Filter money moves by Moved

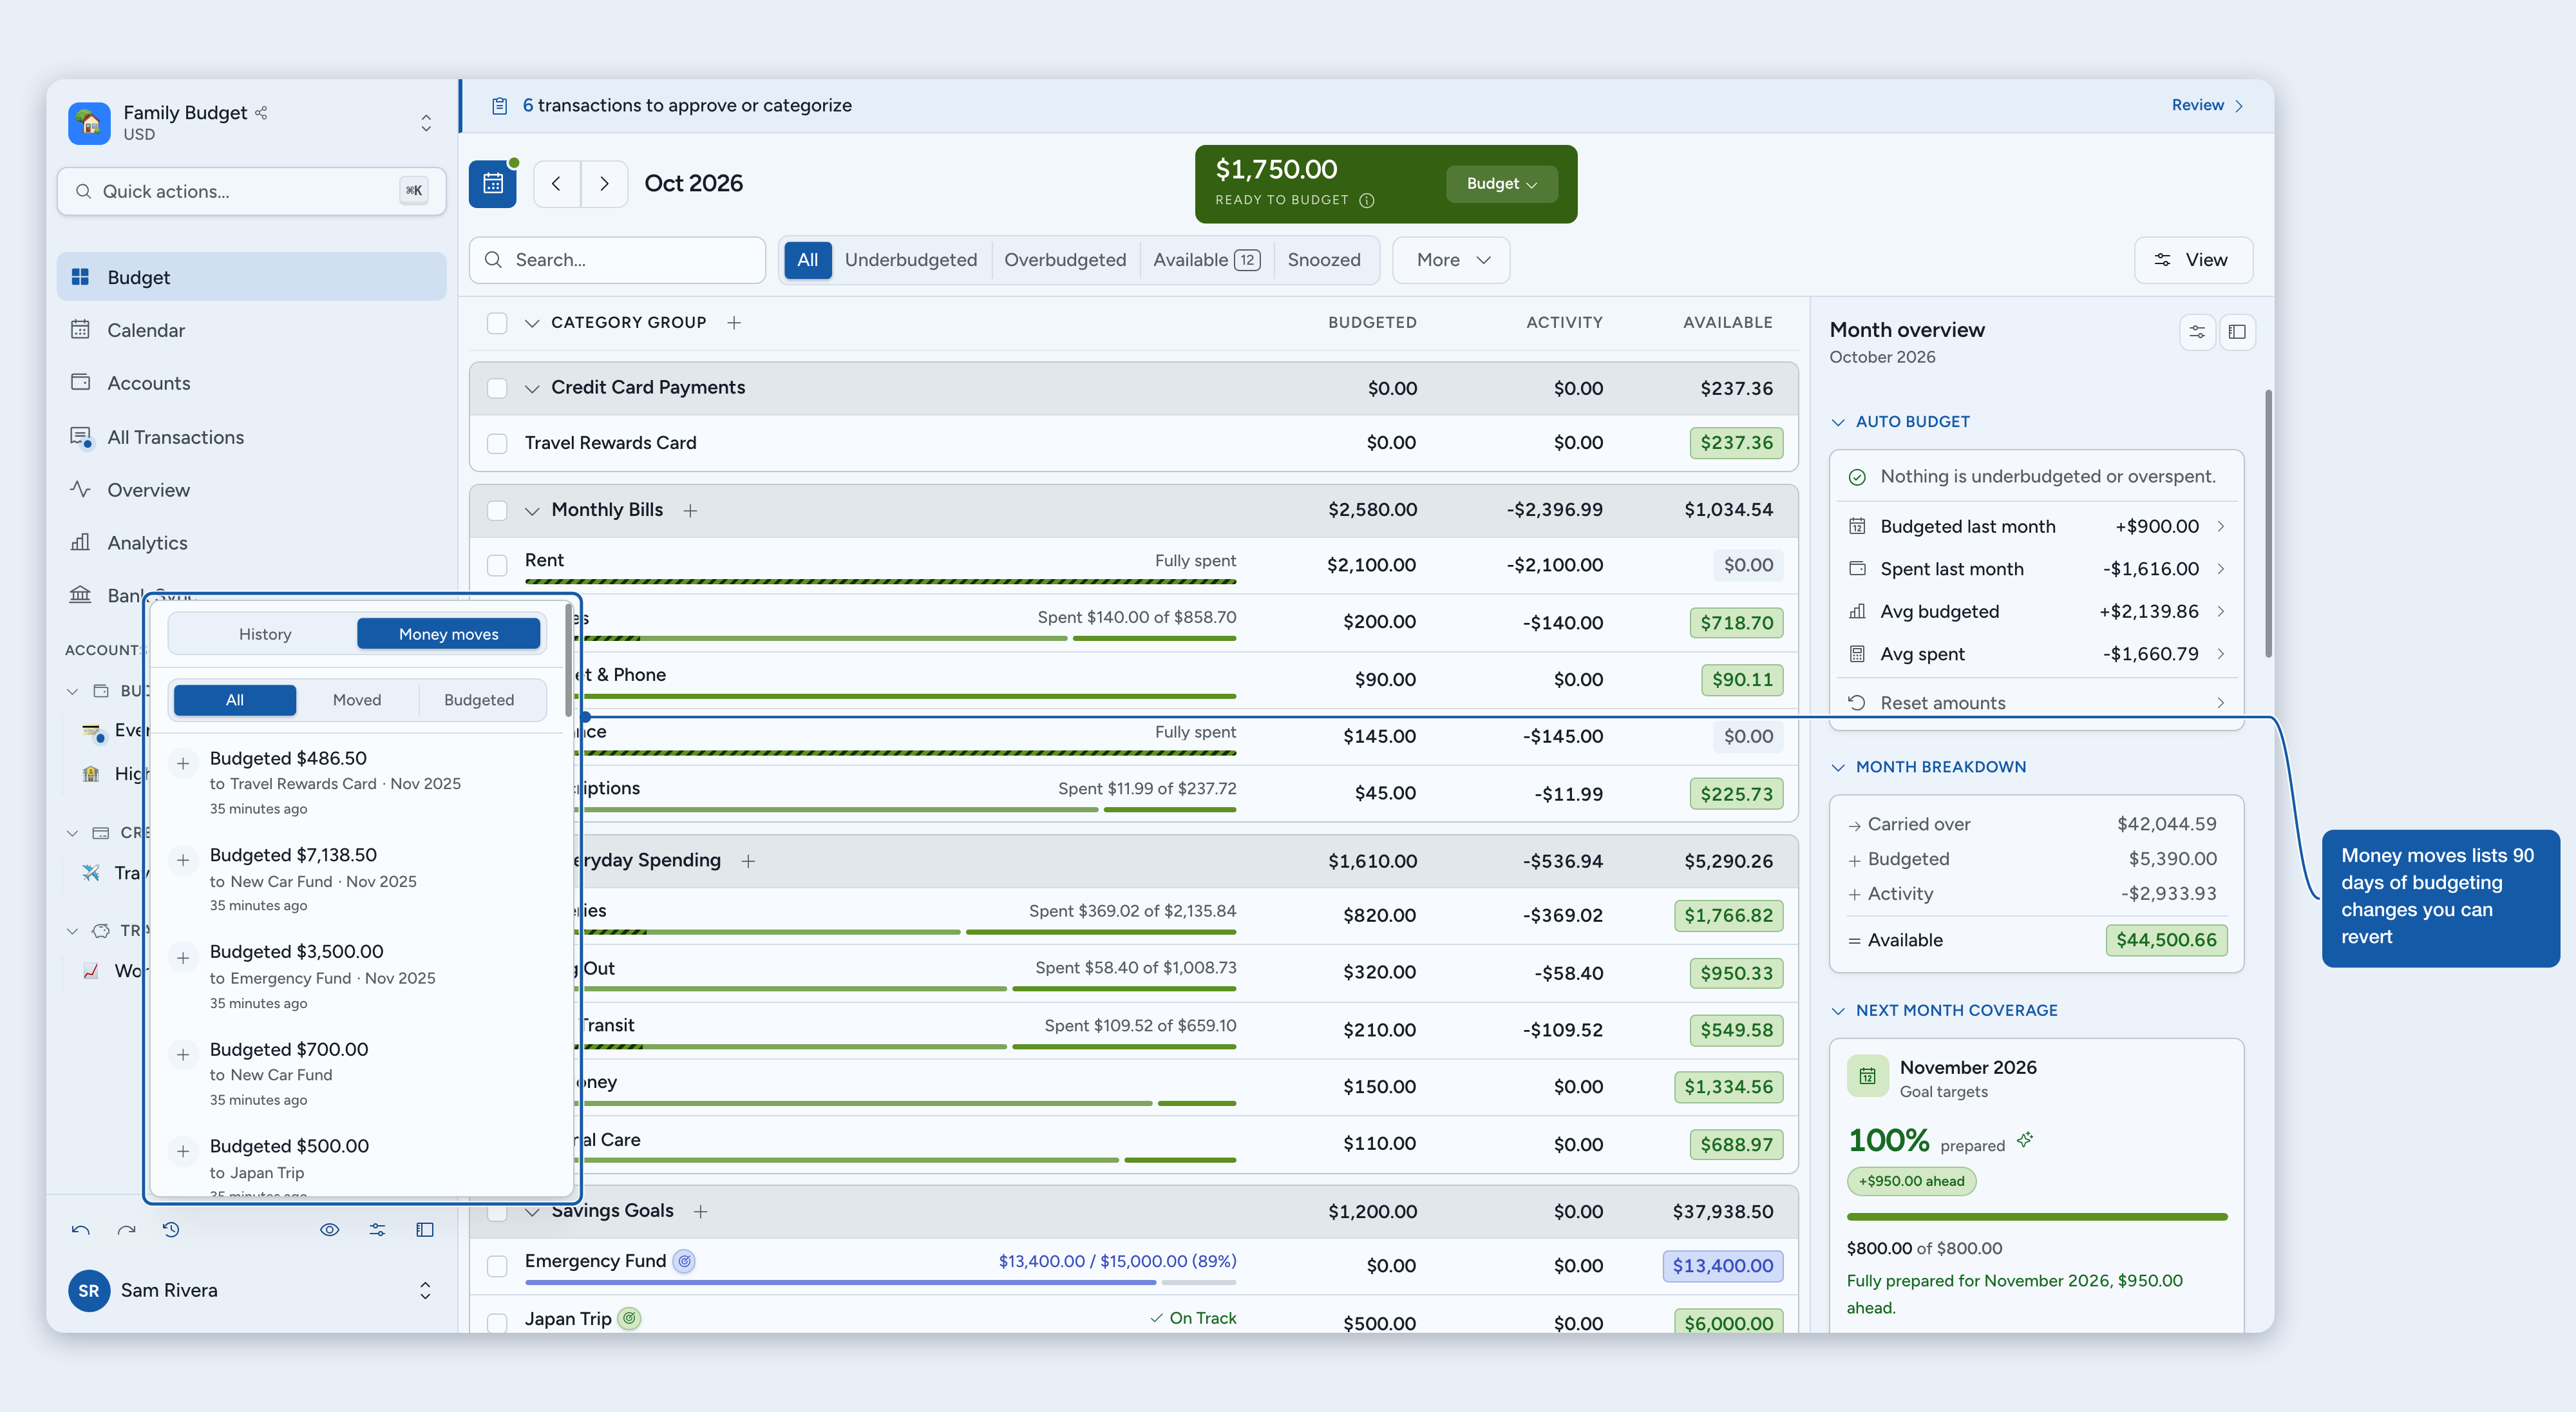point(357,700)
